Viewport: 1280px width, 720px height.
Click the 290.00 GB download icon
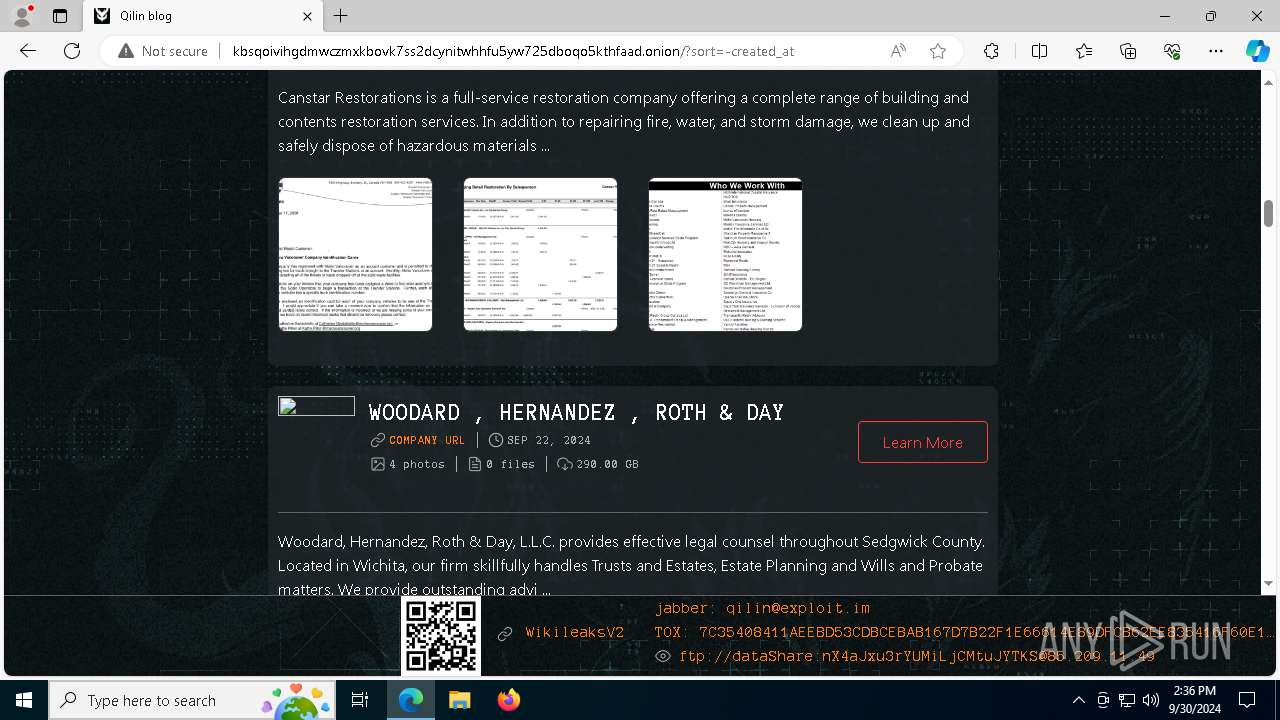[x=565, y=464]
